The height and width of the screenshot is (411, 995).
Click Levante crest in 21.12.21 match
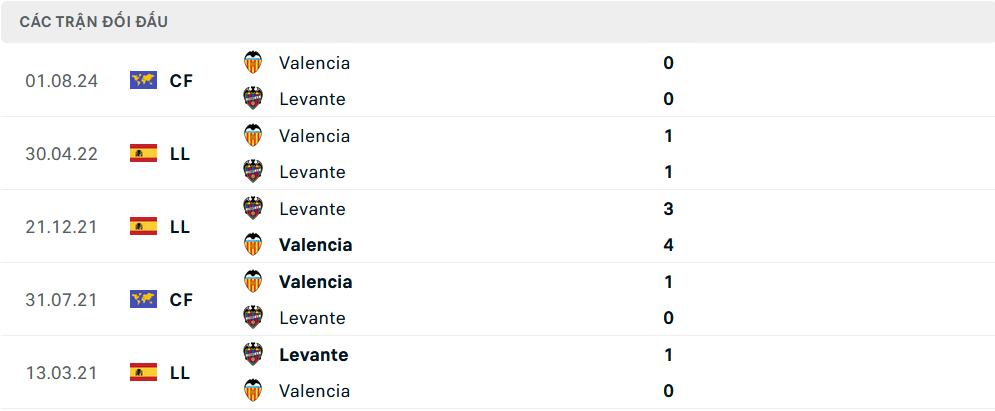254,209
